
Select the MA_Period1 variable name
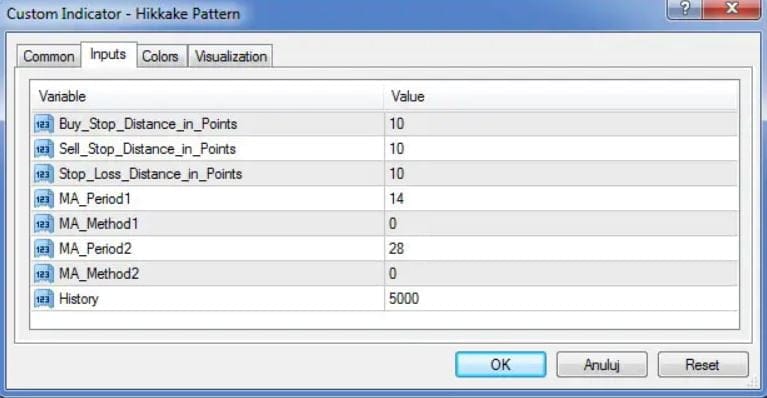click(x=95, y=199)
